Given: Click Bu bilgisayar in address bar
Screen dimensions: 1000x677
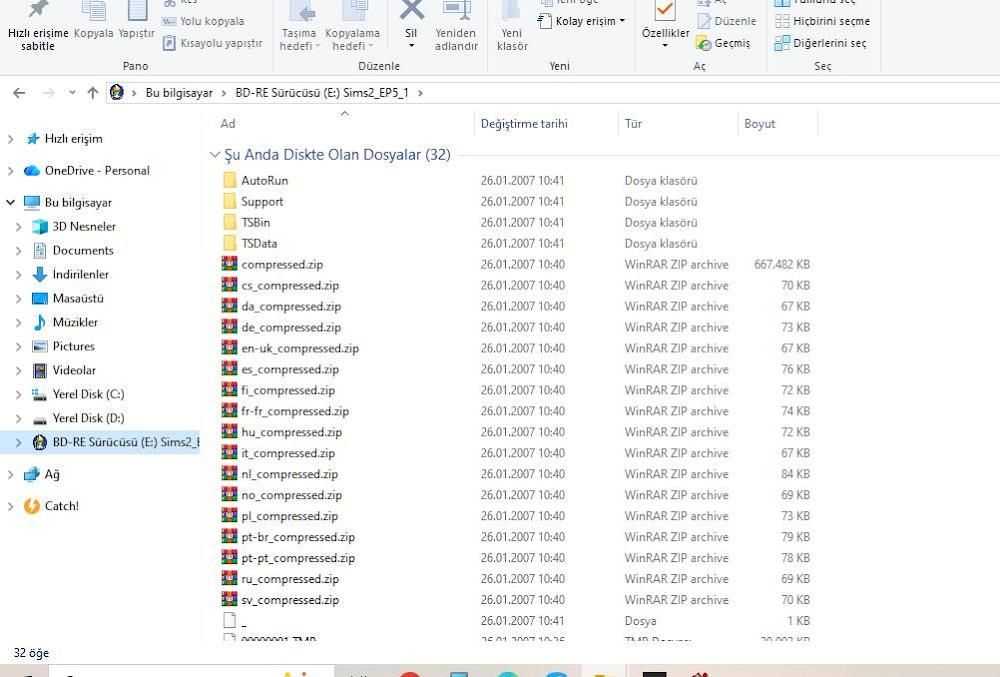Looking at the screenshot, I should [179, 93].
